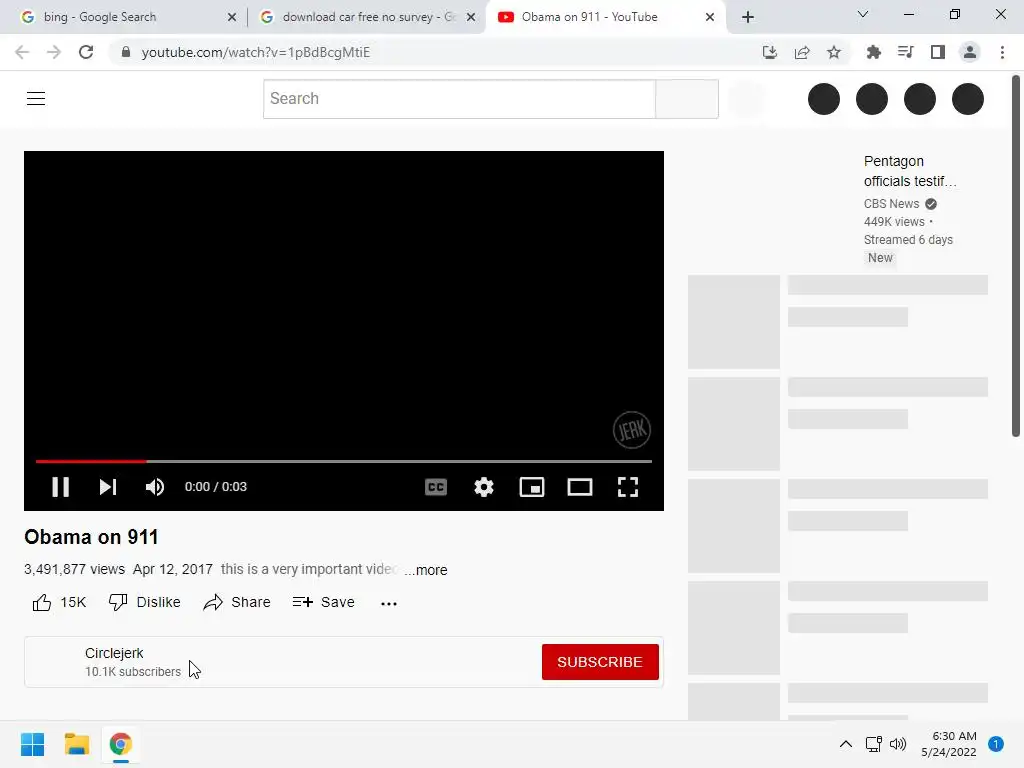
Task: Share the Obama on 911 video
Action: point(236,602)
